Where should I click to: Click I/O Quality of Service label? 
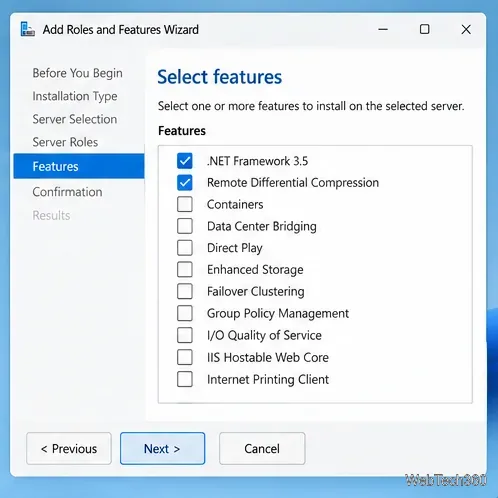coord(264,335)
